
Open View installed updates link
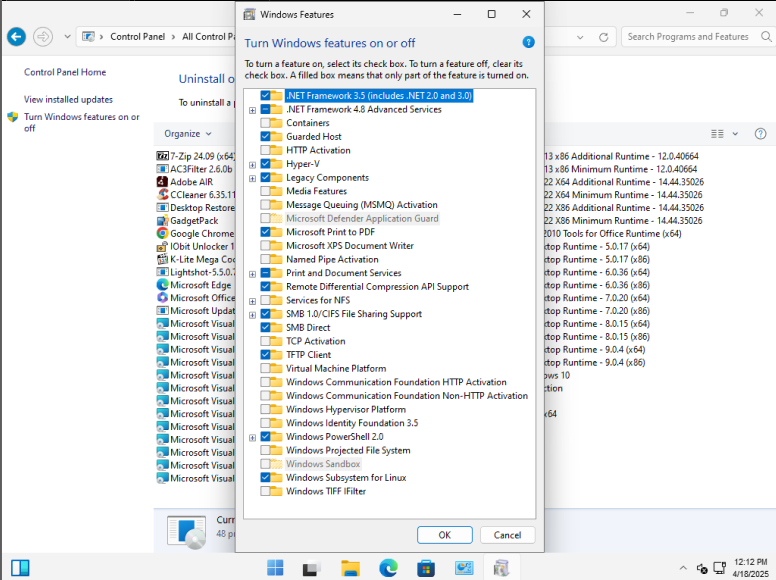[68, 99]
